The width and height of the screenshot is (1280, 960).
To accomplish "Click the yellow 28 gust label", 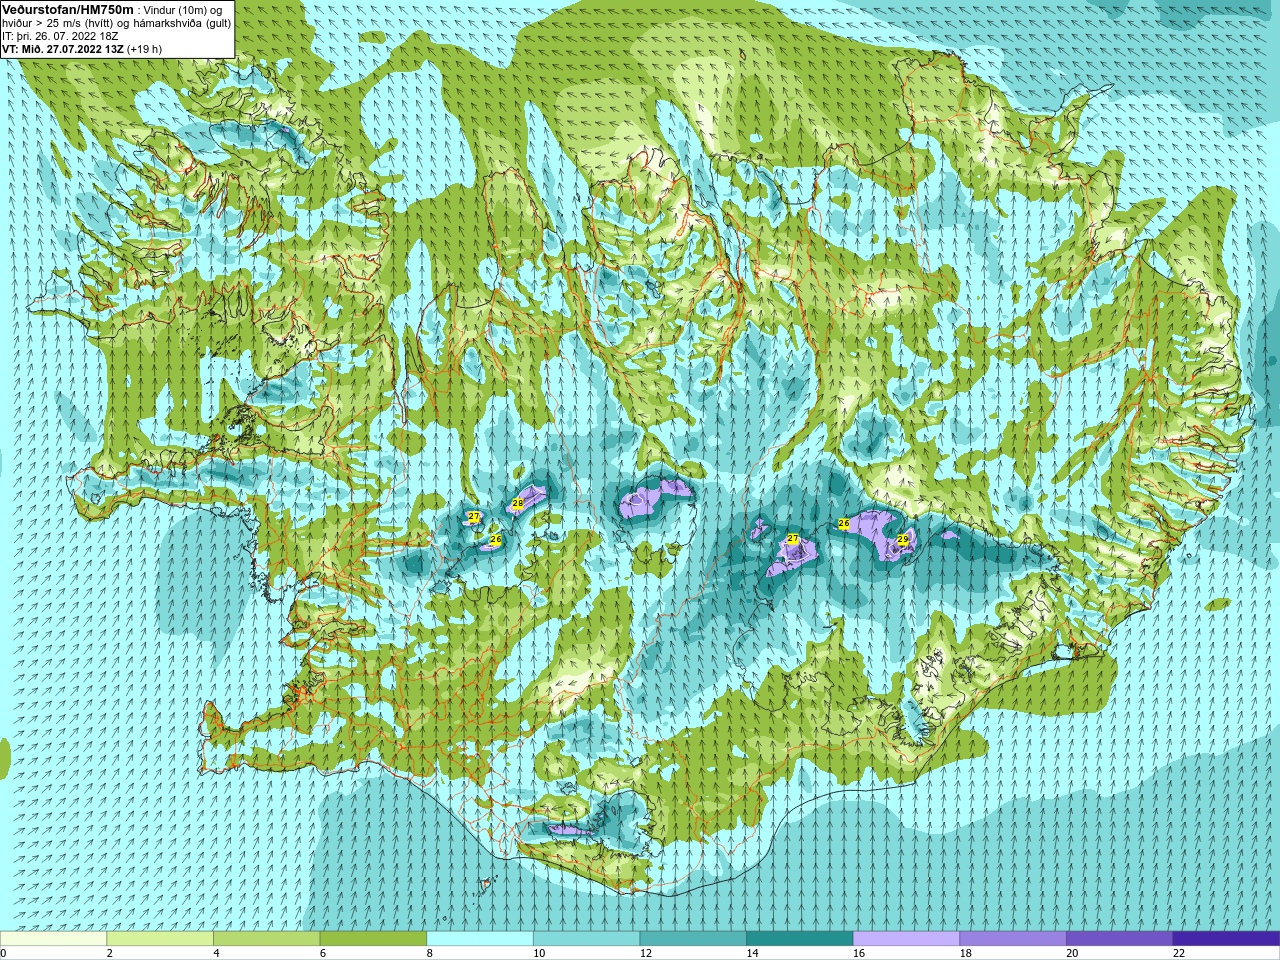I will click(x=518, y=503).
